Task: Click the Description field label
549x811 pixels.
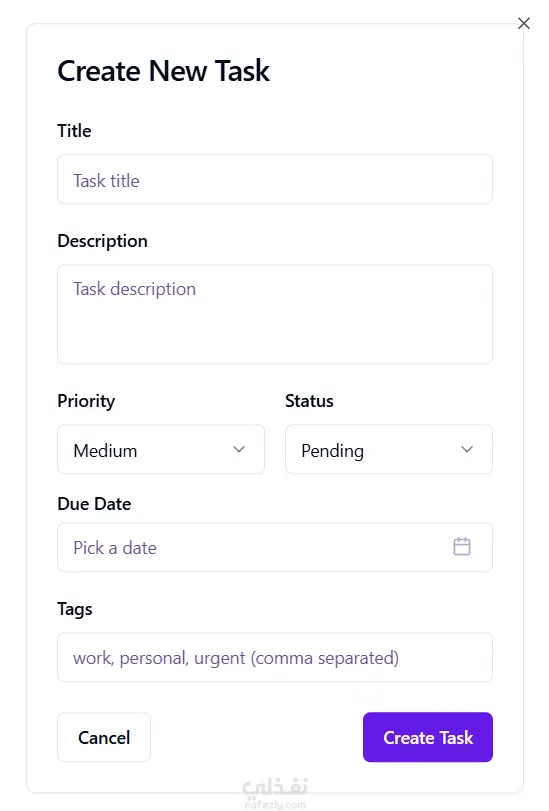Action: click(102, 241)
